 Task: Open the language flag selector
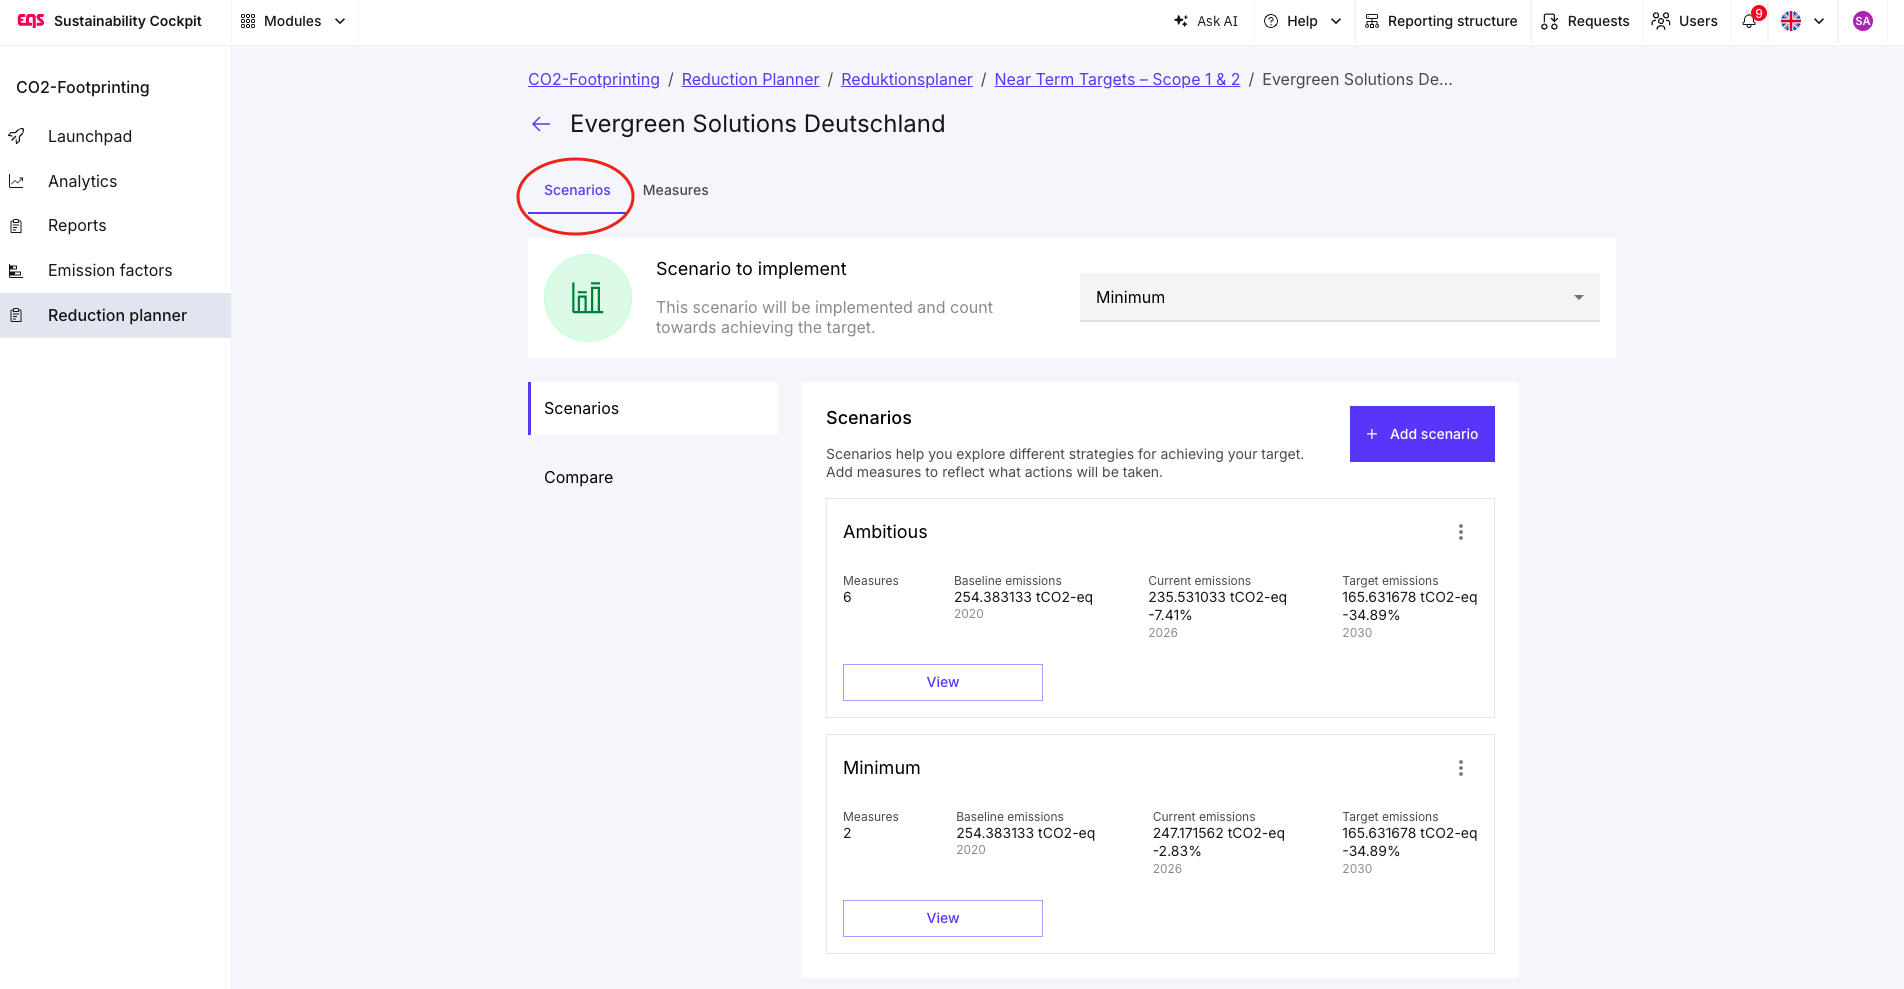coord(1803,21)
